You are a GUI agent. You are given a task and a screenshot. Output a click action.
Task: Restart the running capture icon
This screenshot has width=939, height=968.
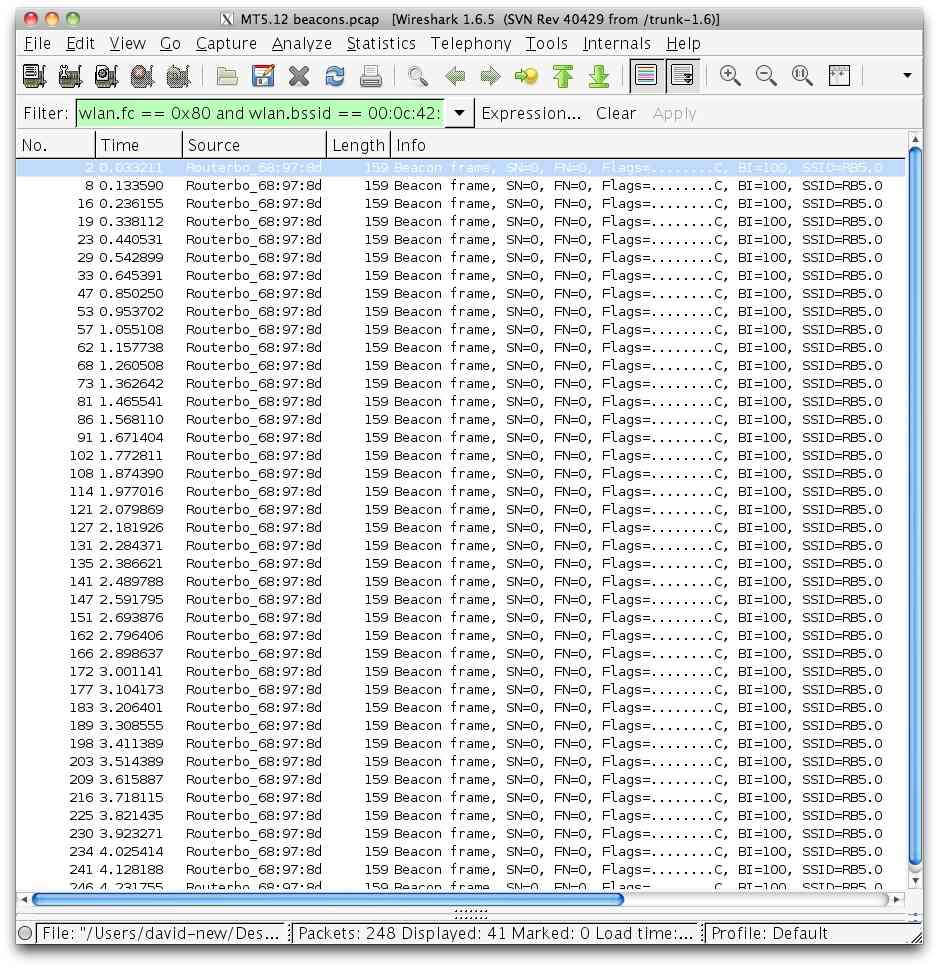(x=178, y=76)
